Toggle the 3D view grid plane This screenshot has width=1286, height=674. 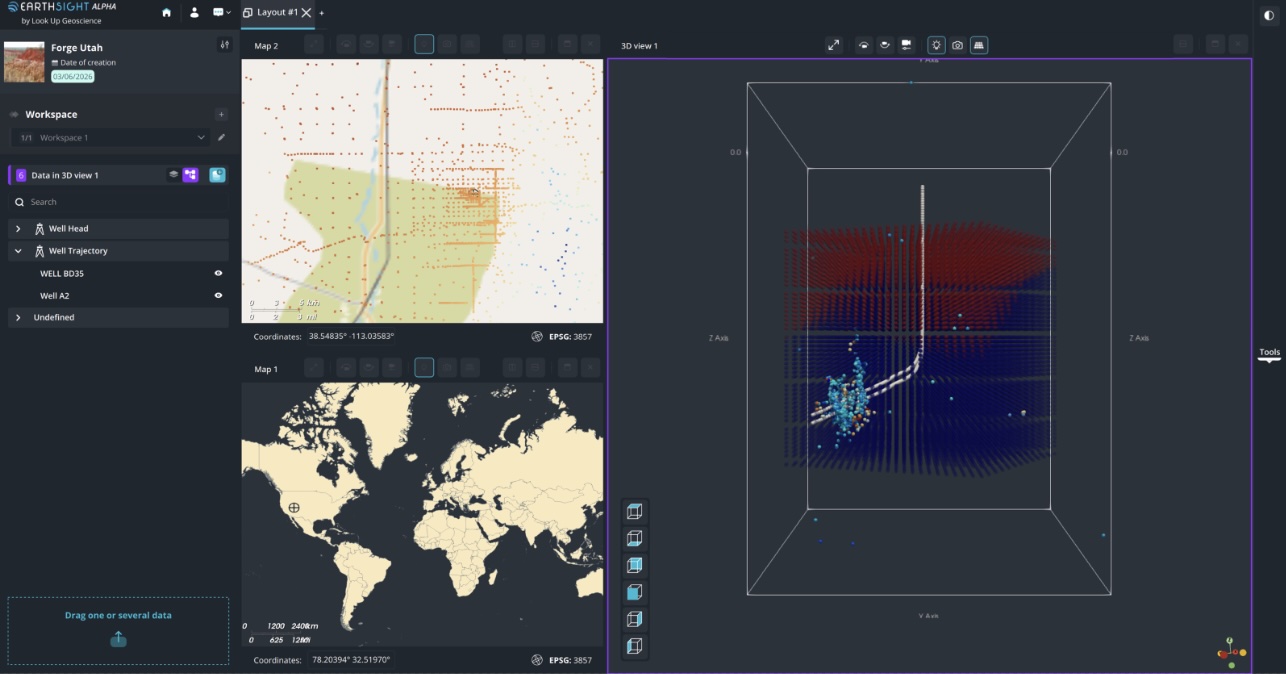point(979,45)
